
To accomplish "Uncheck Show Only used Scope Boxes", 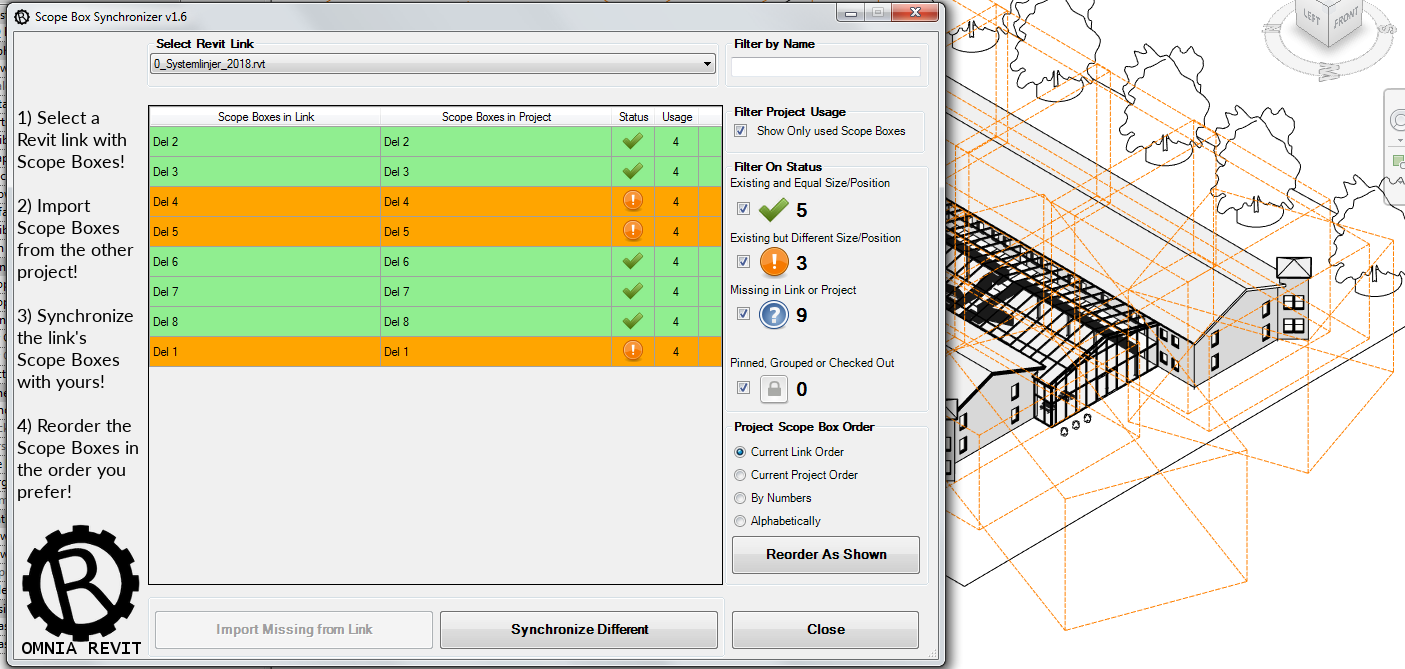I will [741, 130].
